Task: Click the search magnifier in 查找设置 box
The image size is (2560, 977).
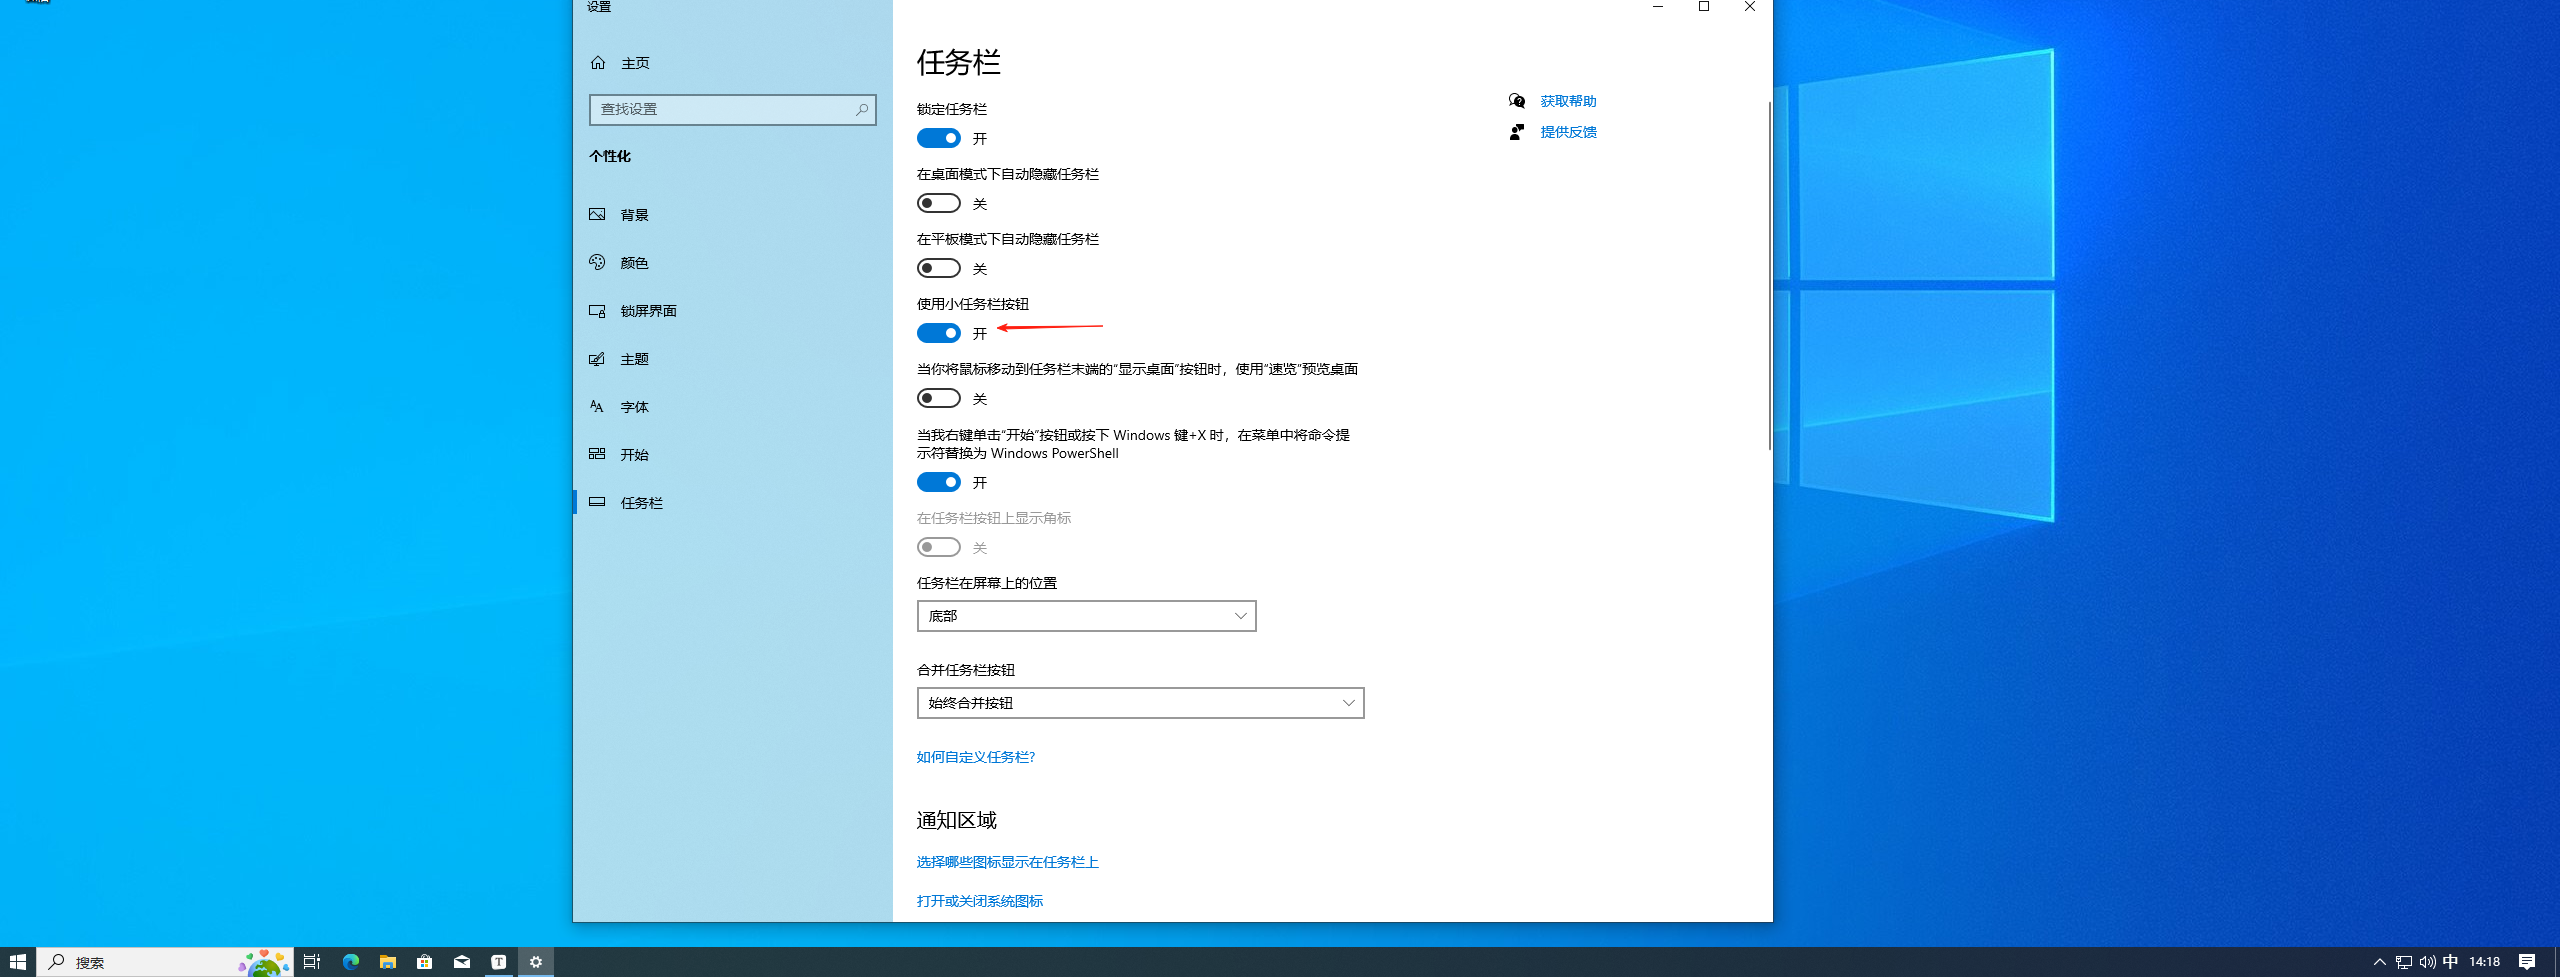Action: pos(861,110)
